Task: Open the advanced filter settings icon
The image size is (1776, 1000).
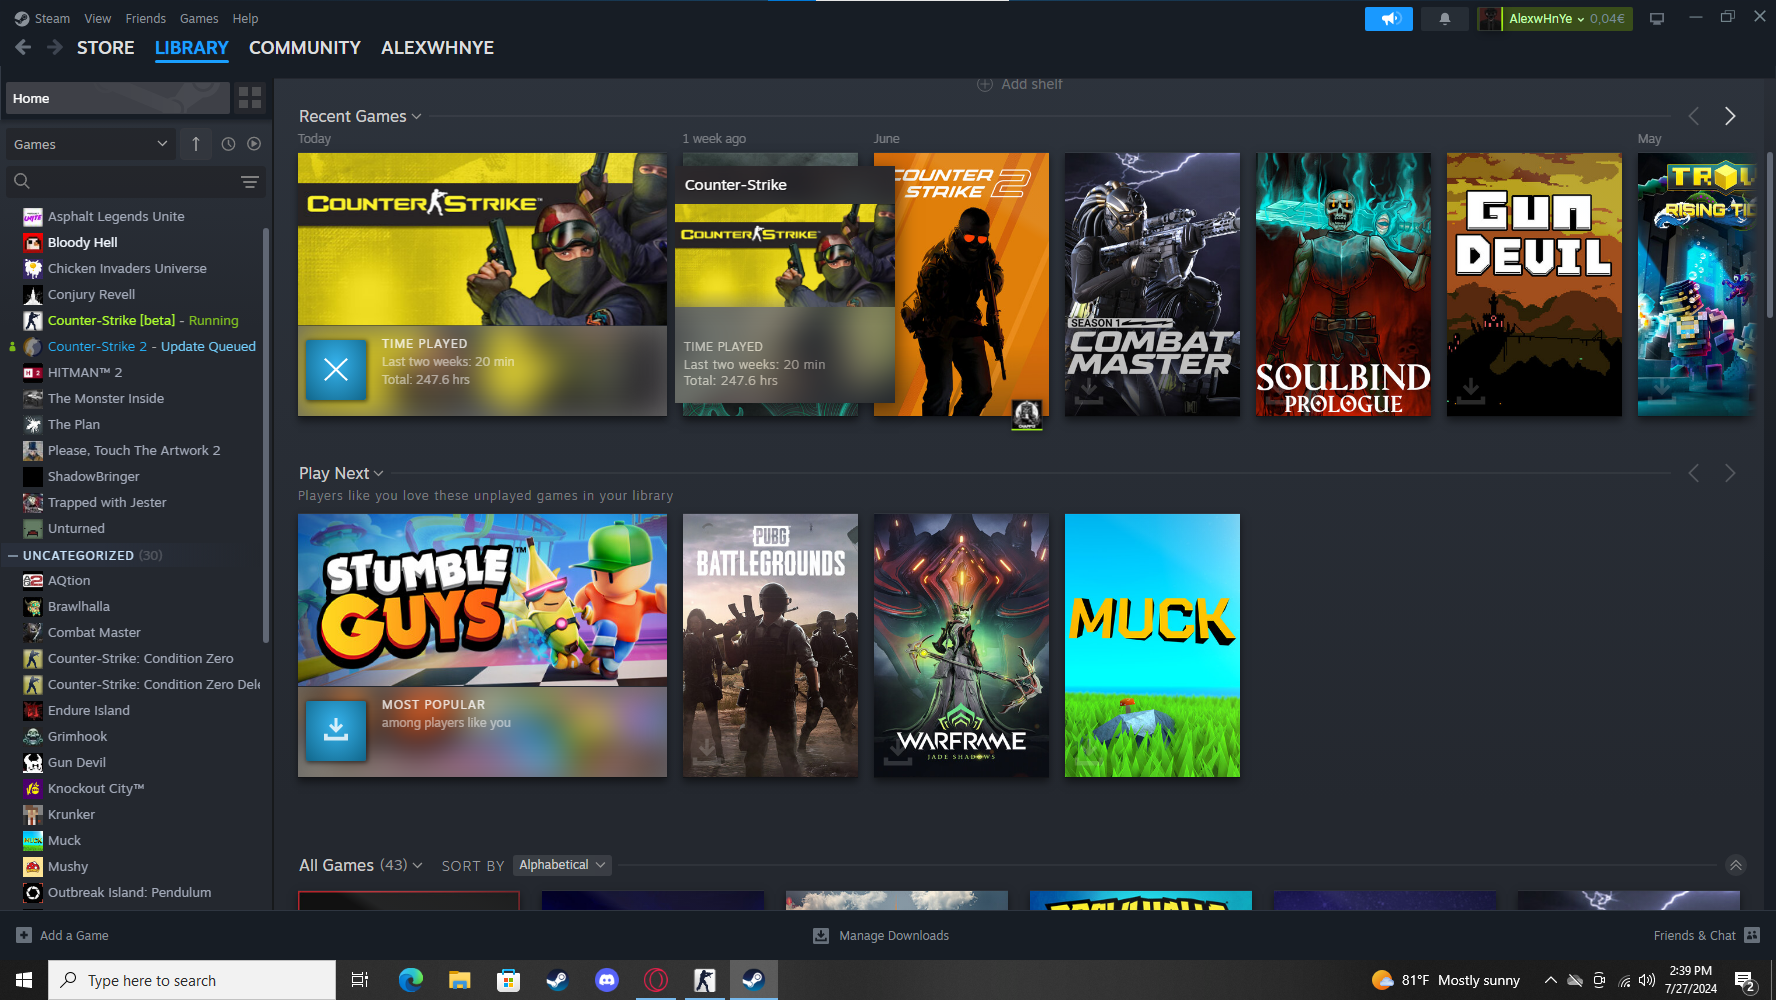Action: [249, 181]
